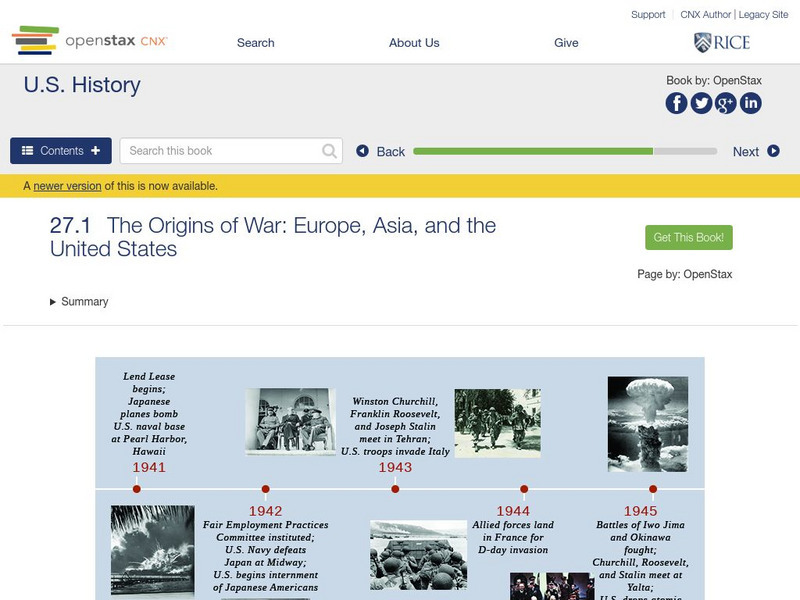
Task: Share via the Google Plus icon
Action: click(x=726, y=103)
